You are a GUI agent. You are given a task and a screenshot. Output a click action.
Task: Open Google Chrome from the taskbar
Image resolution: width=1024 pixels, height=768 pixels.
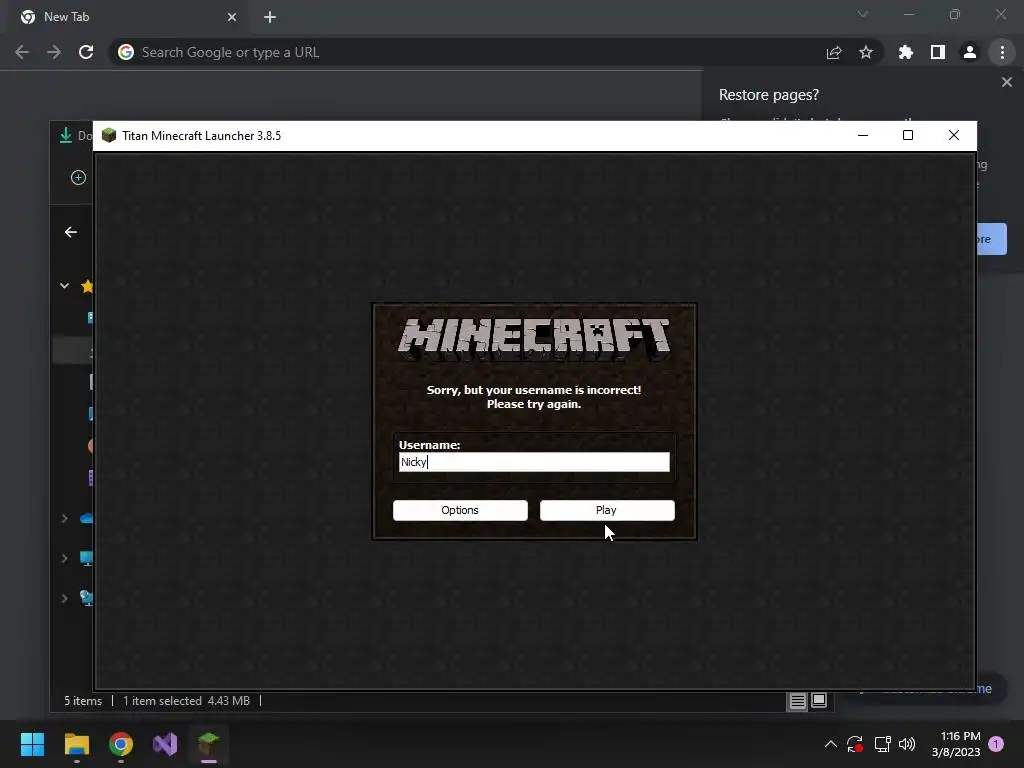click(x=121, y=744)
